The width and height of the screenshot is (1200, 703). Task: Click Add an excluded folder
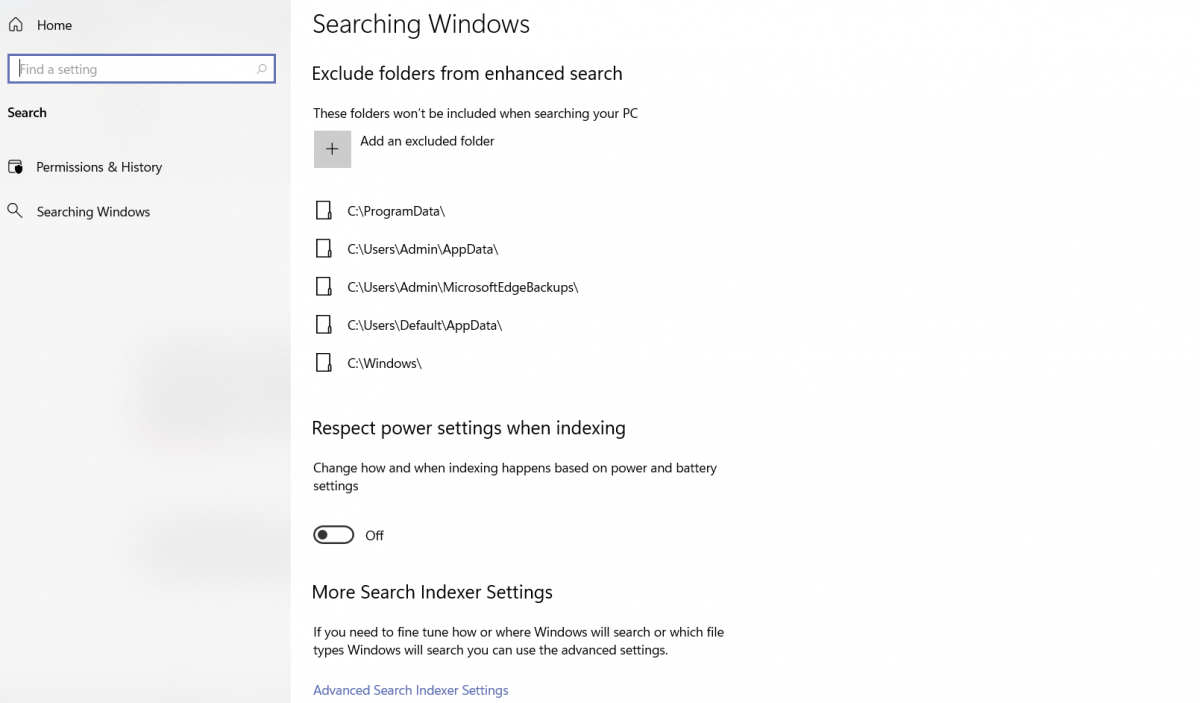[x=427, y=141]
